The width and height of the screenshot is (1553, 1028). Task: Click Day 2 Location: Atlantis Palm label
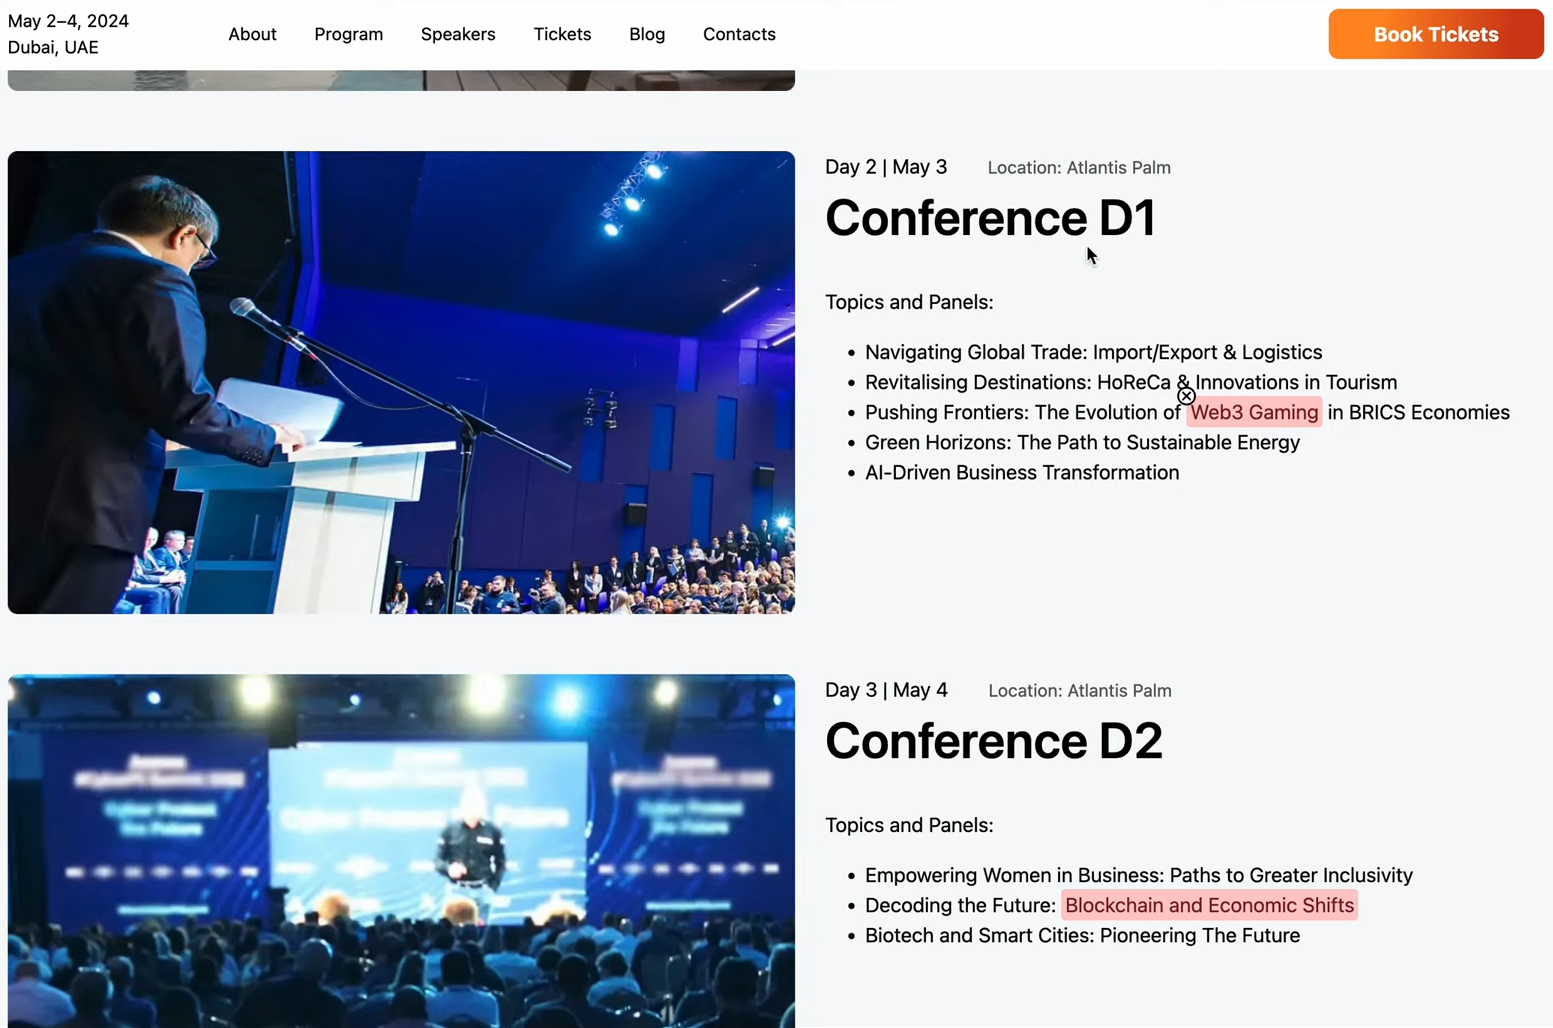click(1078, 168)
